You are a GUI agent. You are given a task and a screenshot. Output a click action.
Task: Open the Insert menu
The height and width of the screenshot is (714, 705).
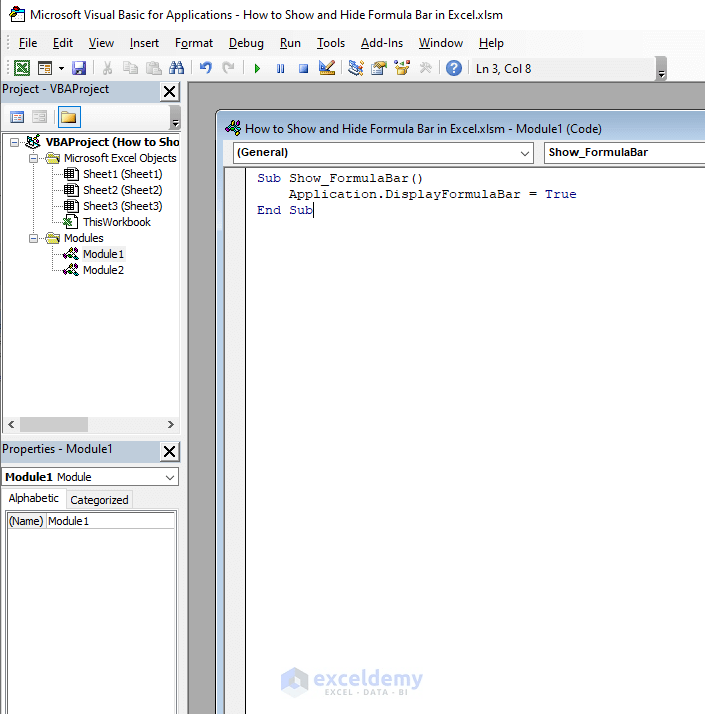(144, 43)
